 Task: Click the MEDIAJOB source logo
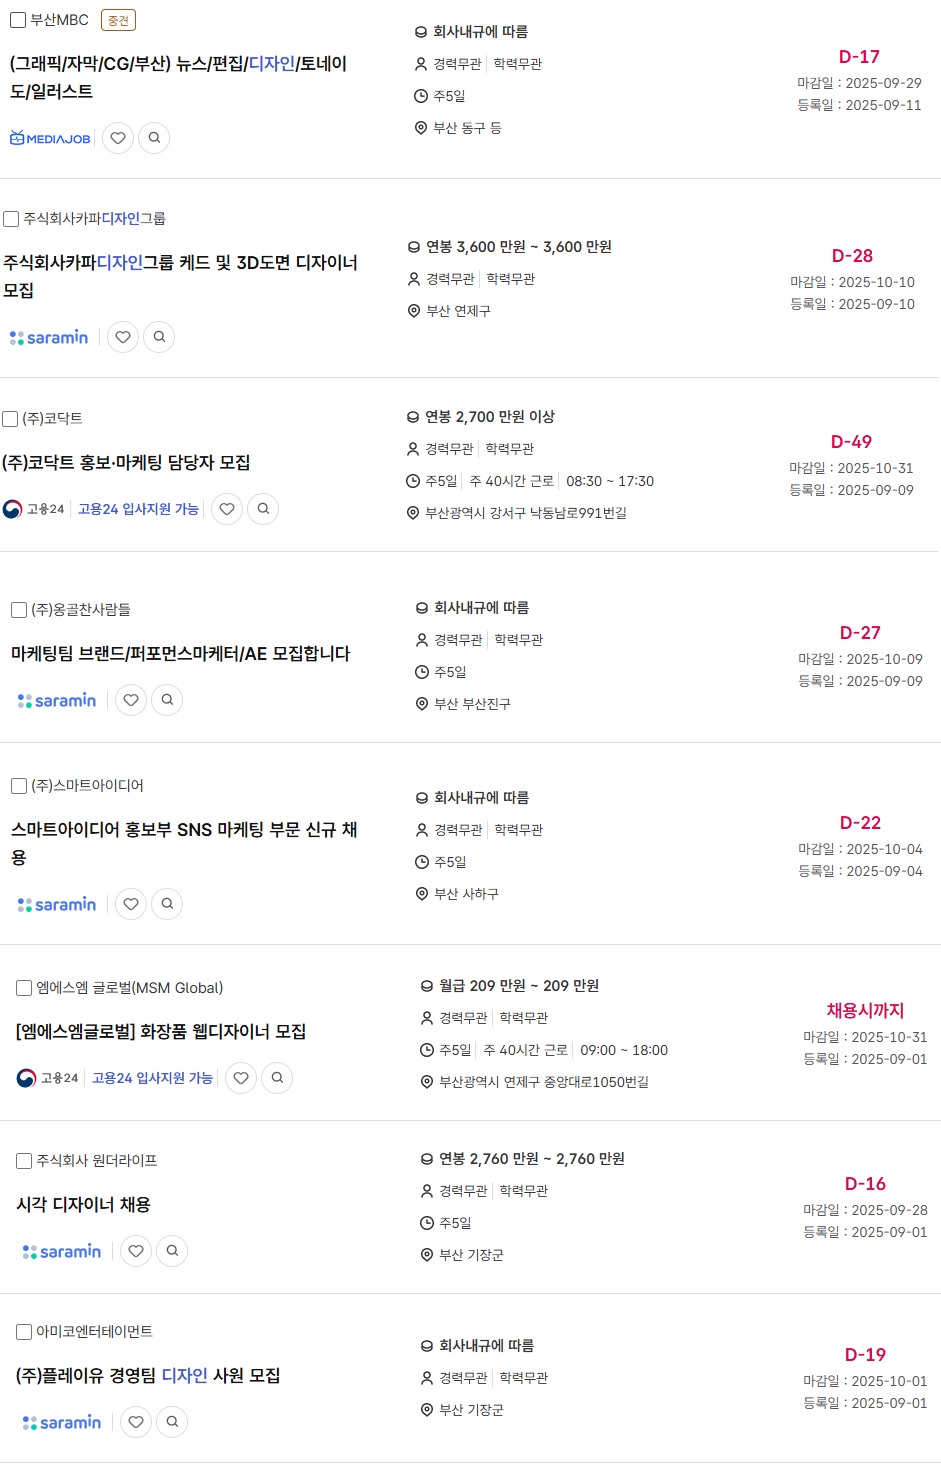coord(50,138)
